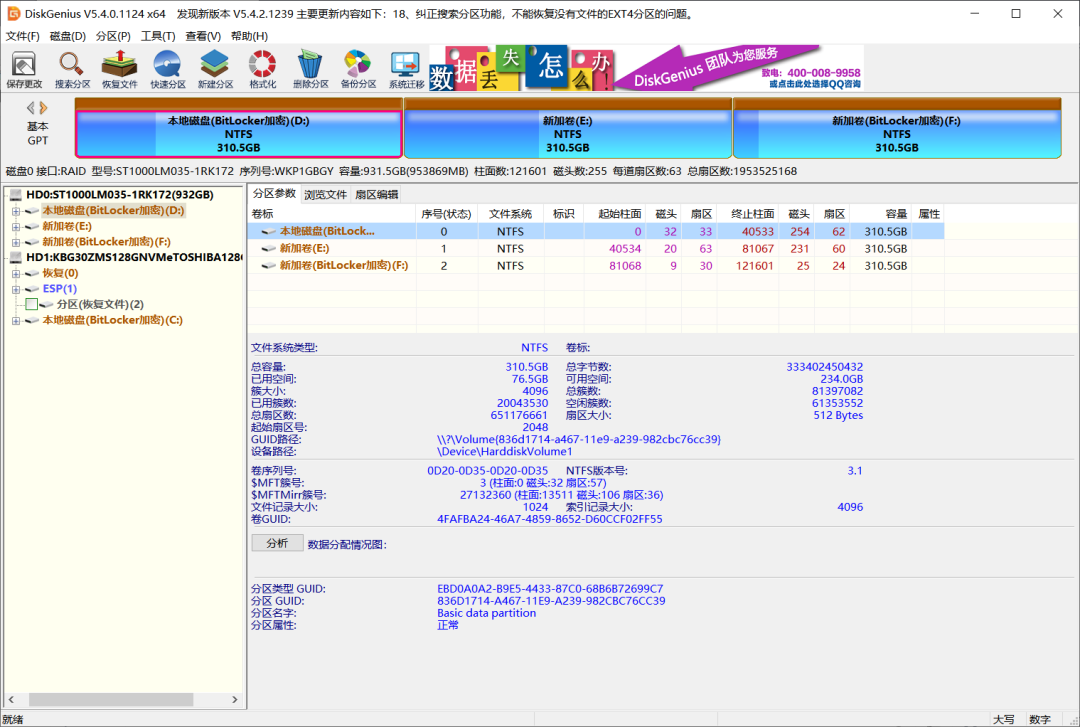
Task: Select the 新加卷(BitLocker加密)(F:) row in partition table
Action: tap(343, 266)
